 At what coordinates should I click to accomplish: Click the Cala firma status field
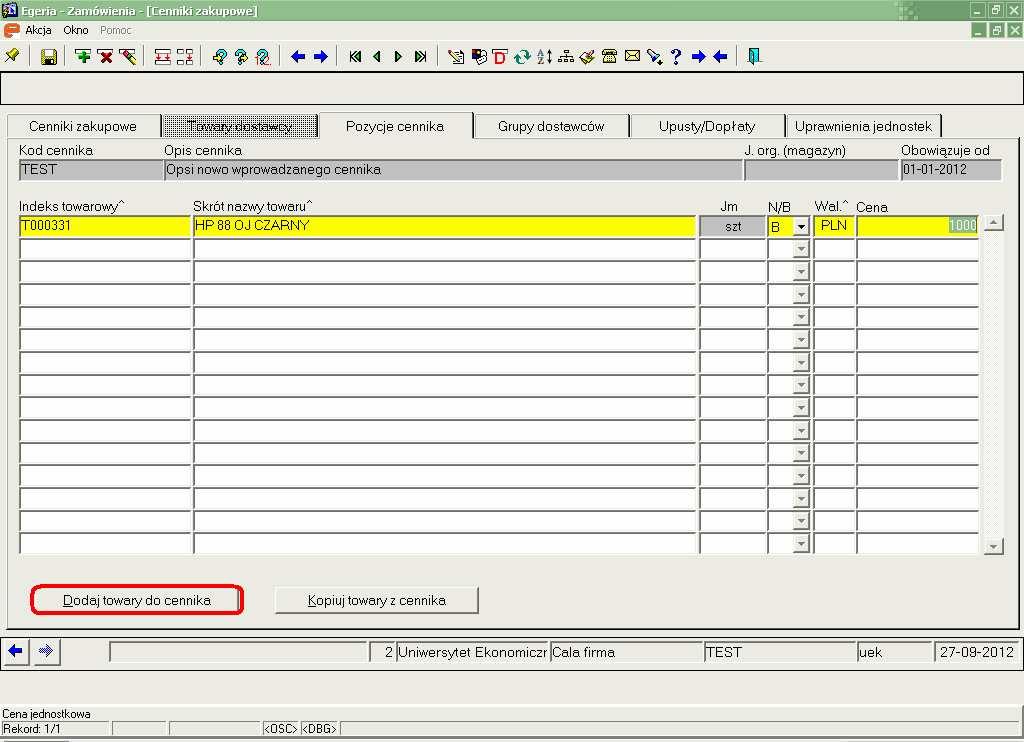tap(626, 652)
